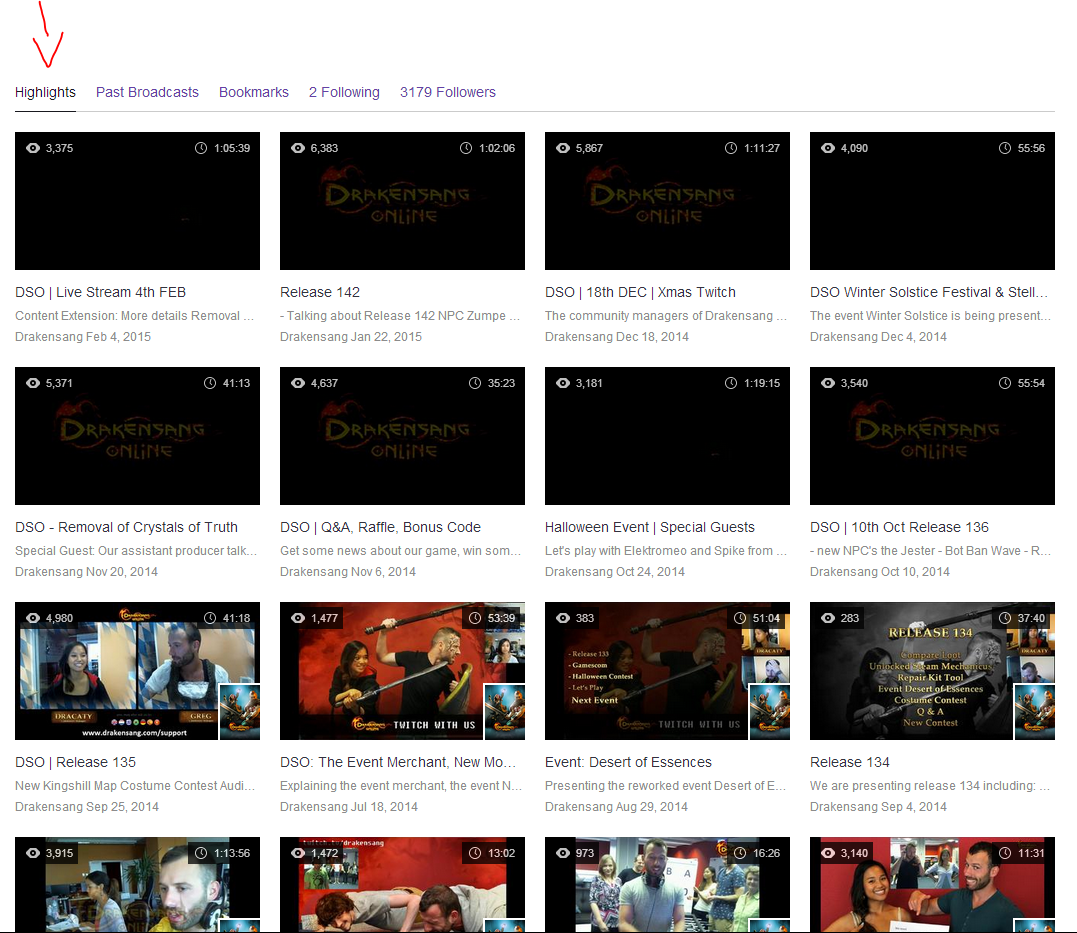Open Q&A, Raffle, Bonus Code thumbnail
1077x933 pixels.
pyautogui.click(x=403, y=436)
